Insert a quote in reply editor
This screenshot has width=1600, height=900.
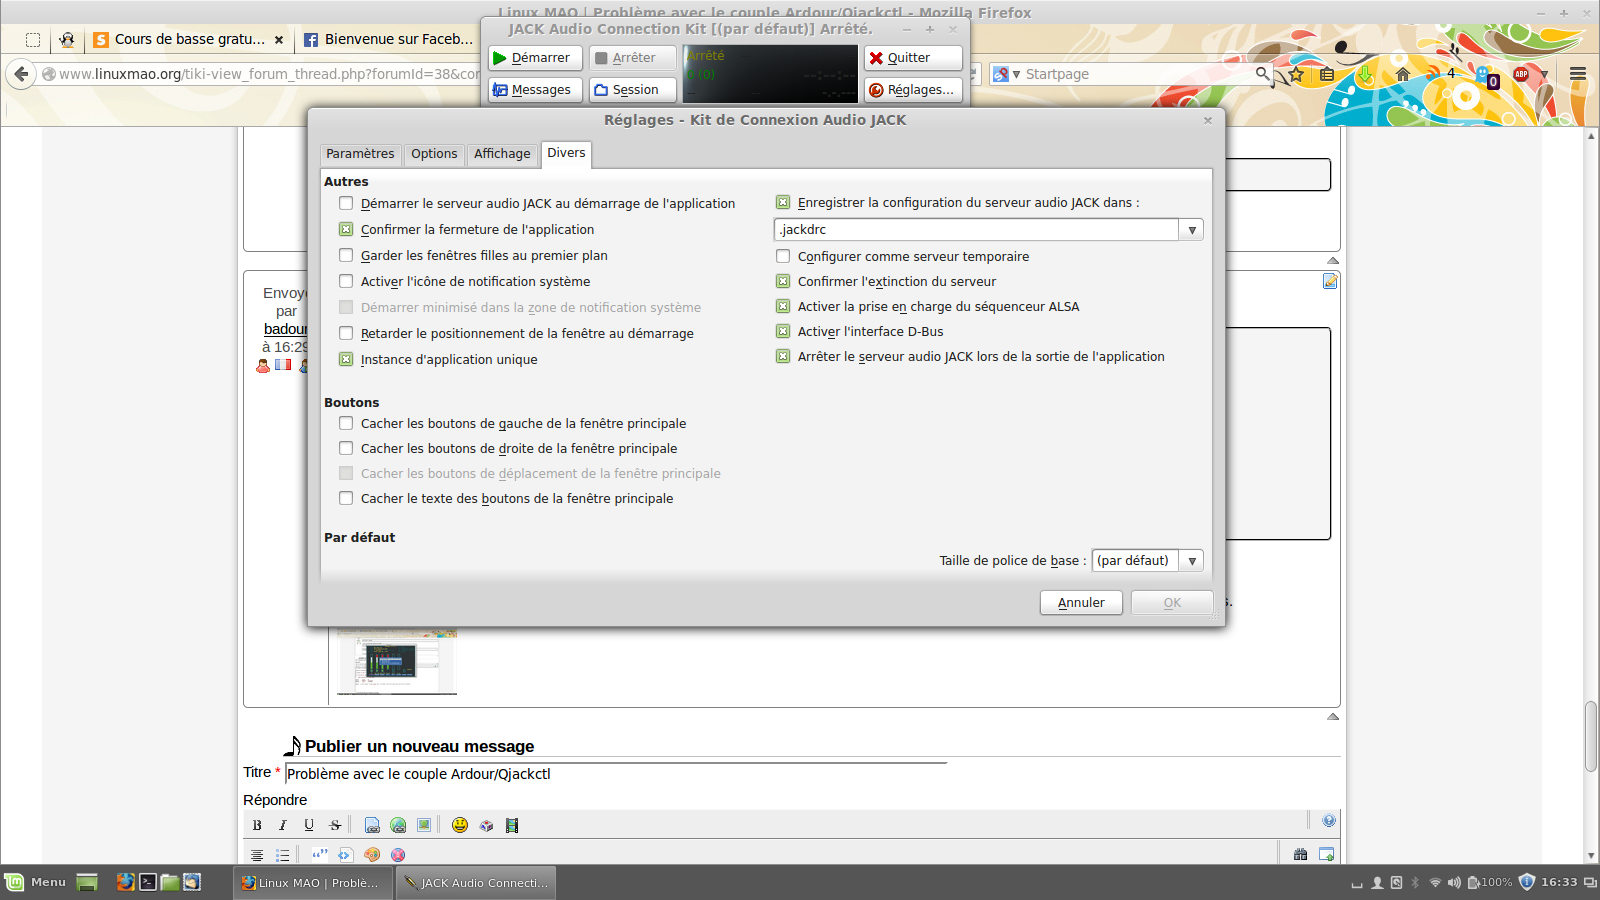tap(320, 854)
